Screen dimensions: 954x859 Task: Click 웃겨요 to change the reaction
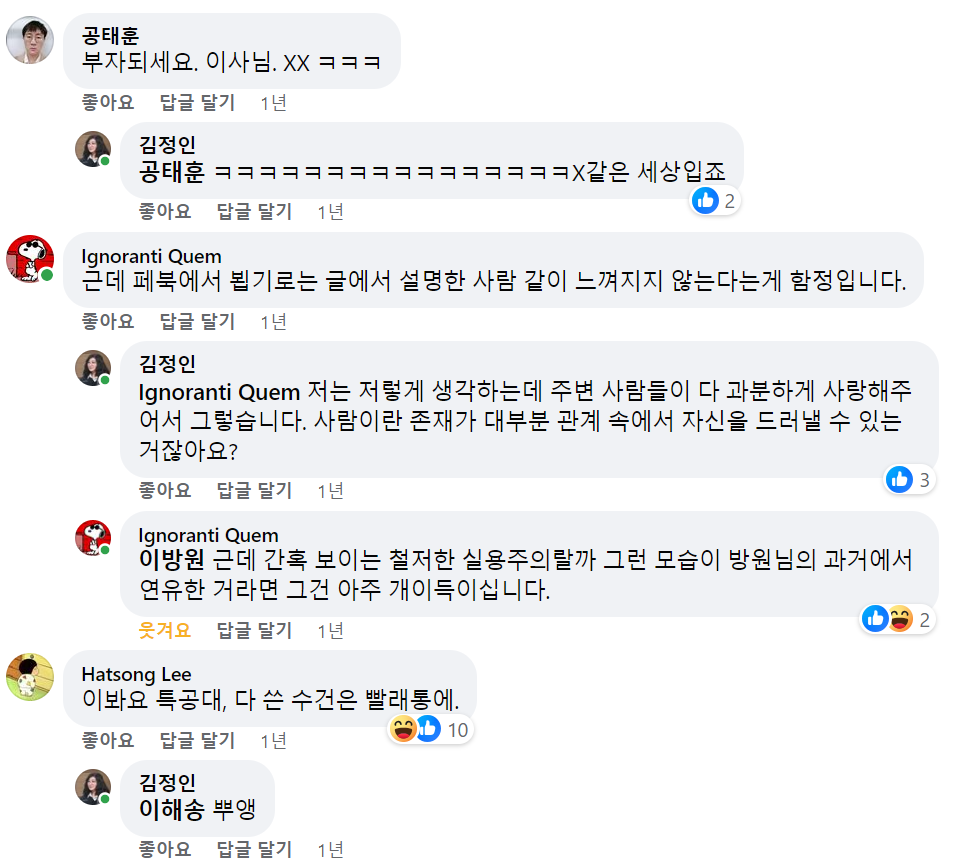(x=167, y=631)
